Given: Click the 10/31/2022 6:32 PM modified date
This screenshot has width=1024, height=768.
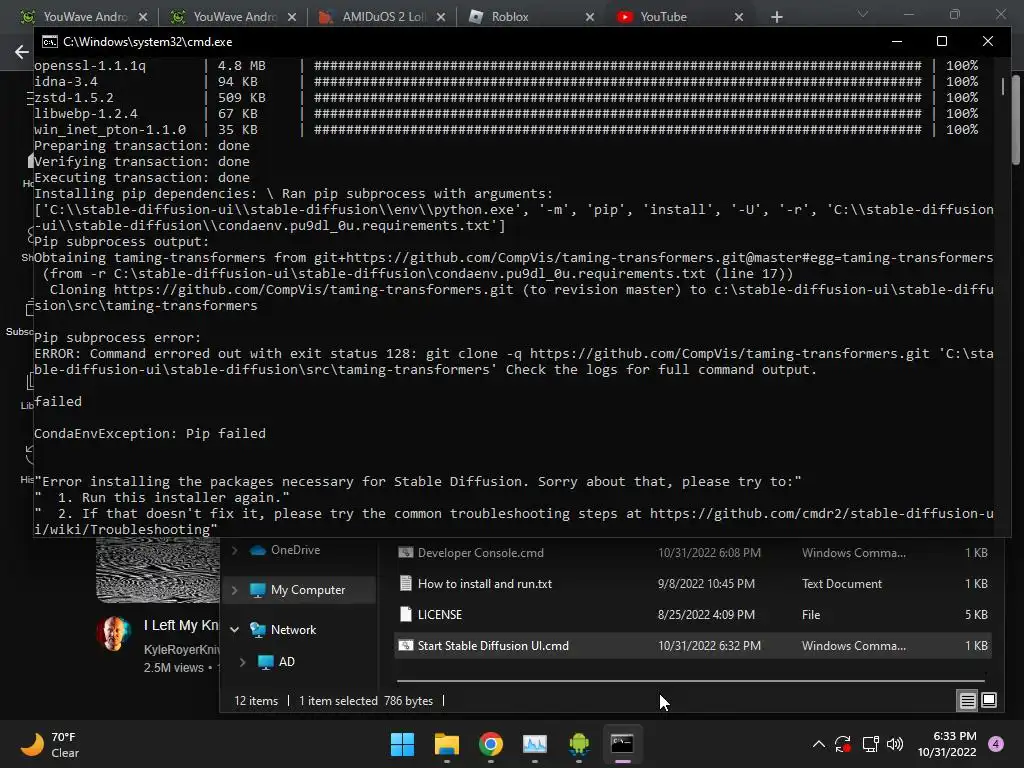Looking at the screenshot, I should (x=709, y=646).
